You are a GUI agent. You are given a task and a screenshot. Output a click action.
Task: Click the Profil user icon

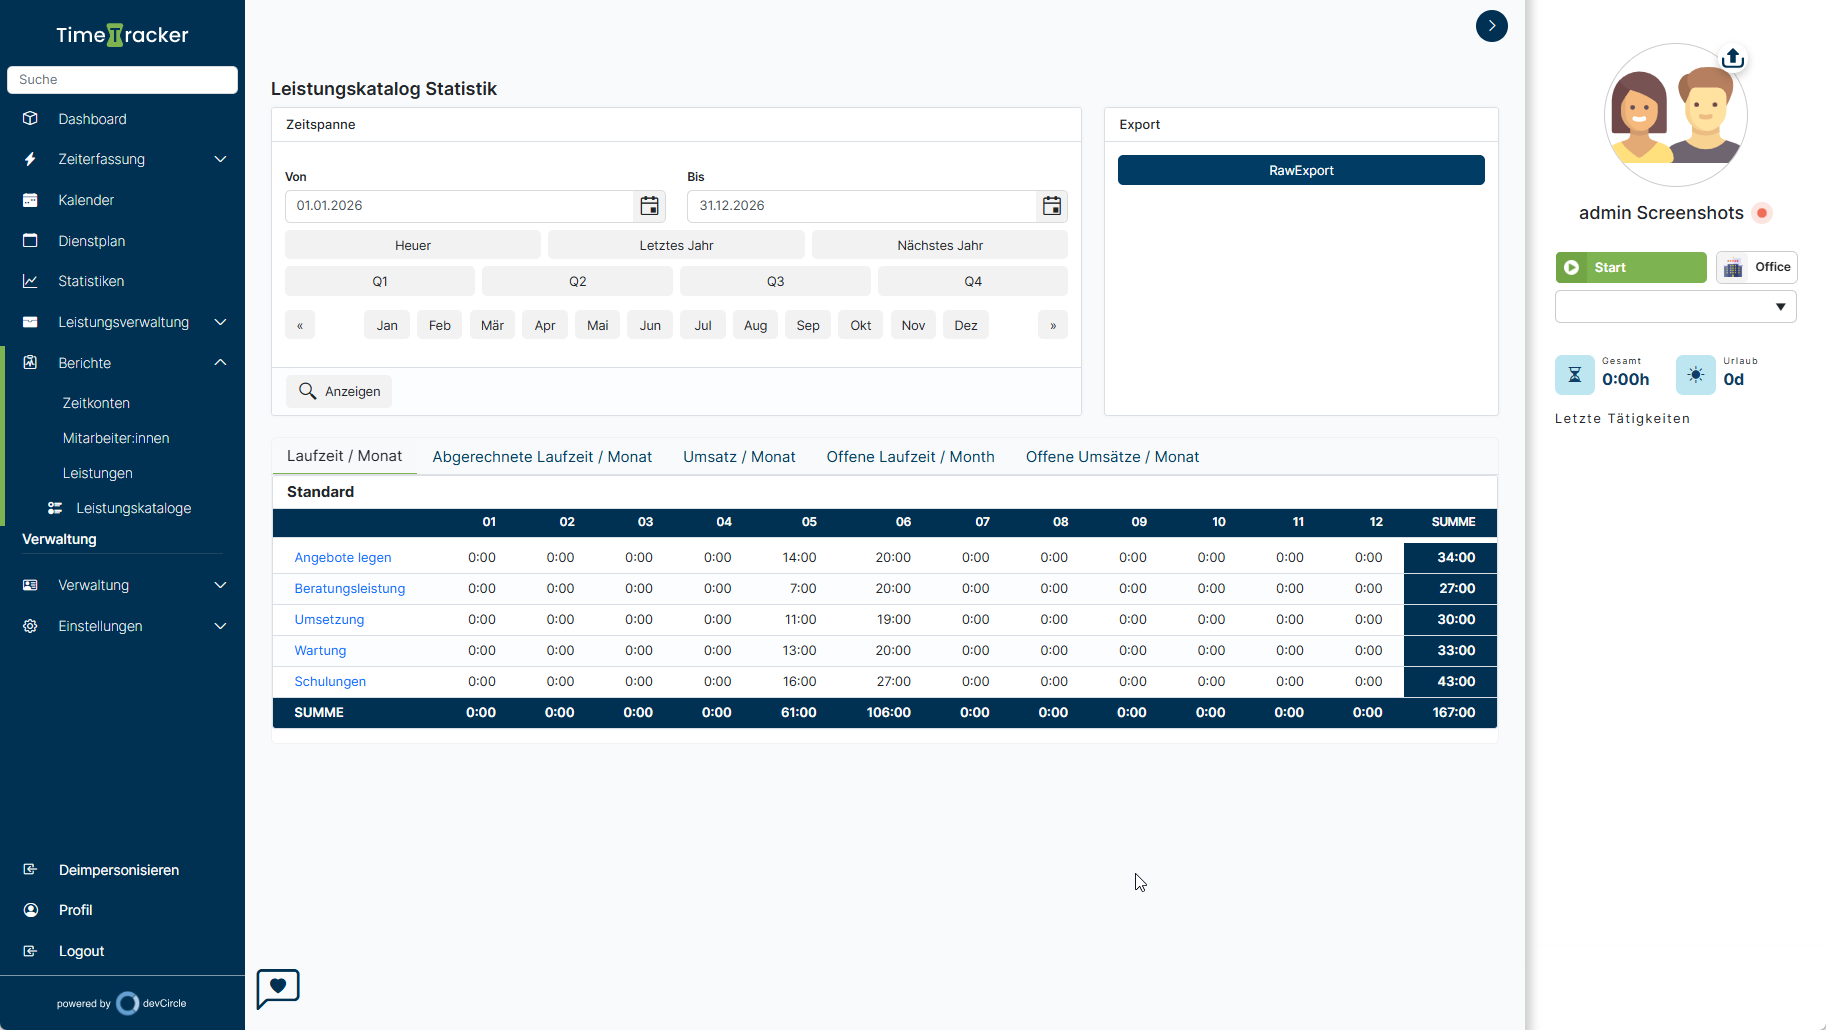click(x=30, y=910)
